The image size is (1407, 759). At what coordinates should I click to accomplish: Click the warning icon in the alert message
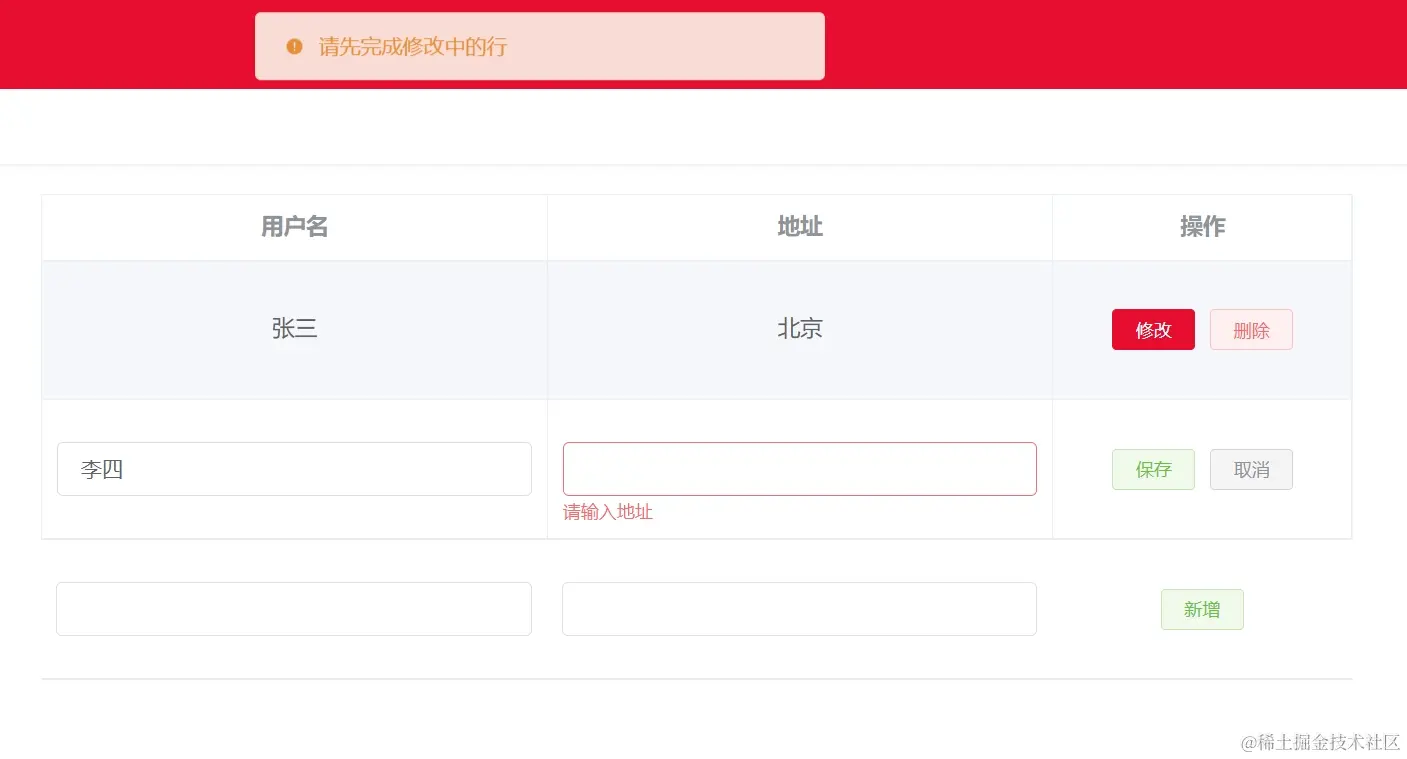point(294,46)
